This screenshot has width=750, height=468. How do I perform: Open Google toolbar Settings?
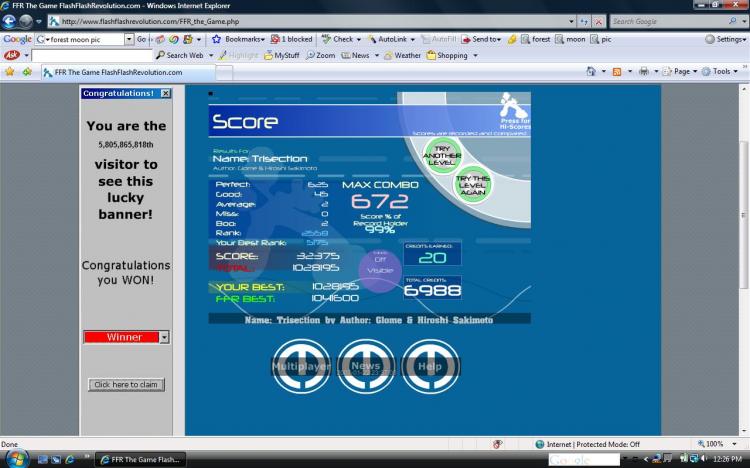coord(725,39)
